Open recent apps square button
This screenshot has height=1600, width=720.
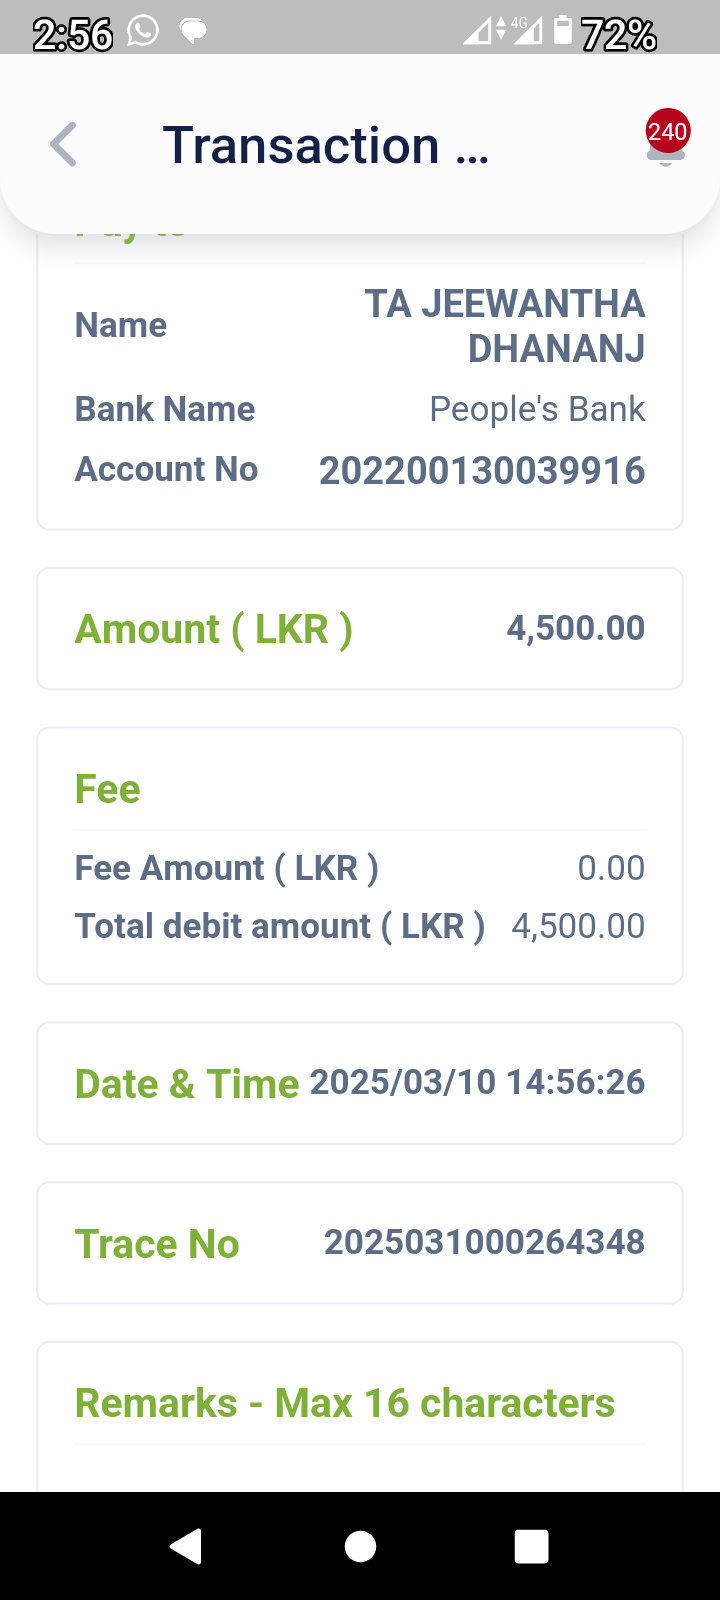531,1546
